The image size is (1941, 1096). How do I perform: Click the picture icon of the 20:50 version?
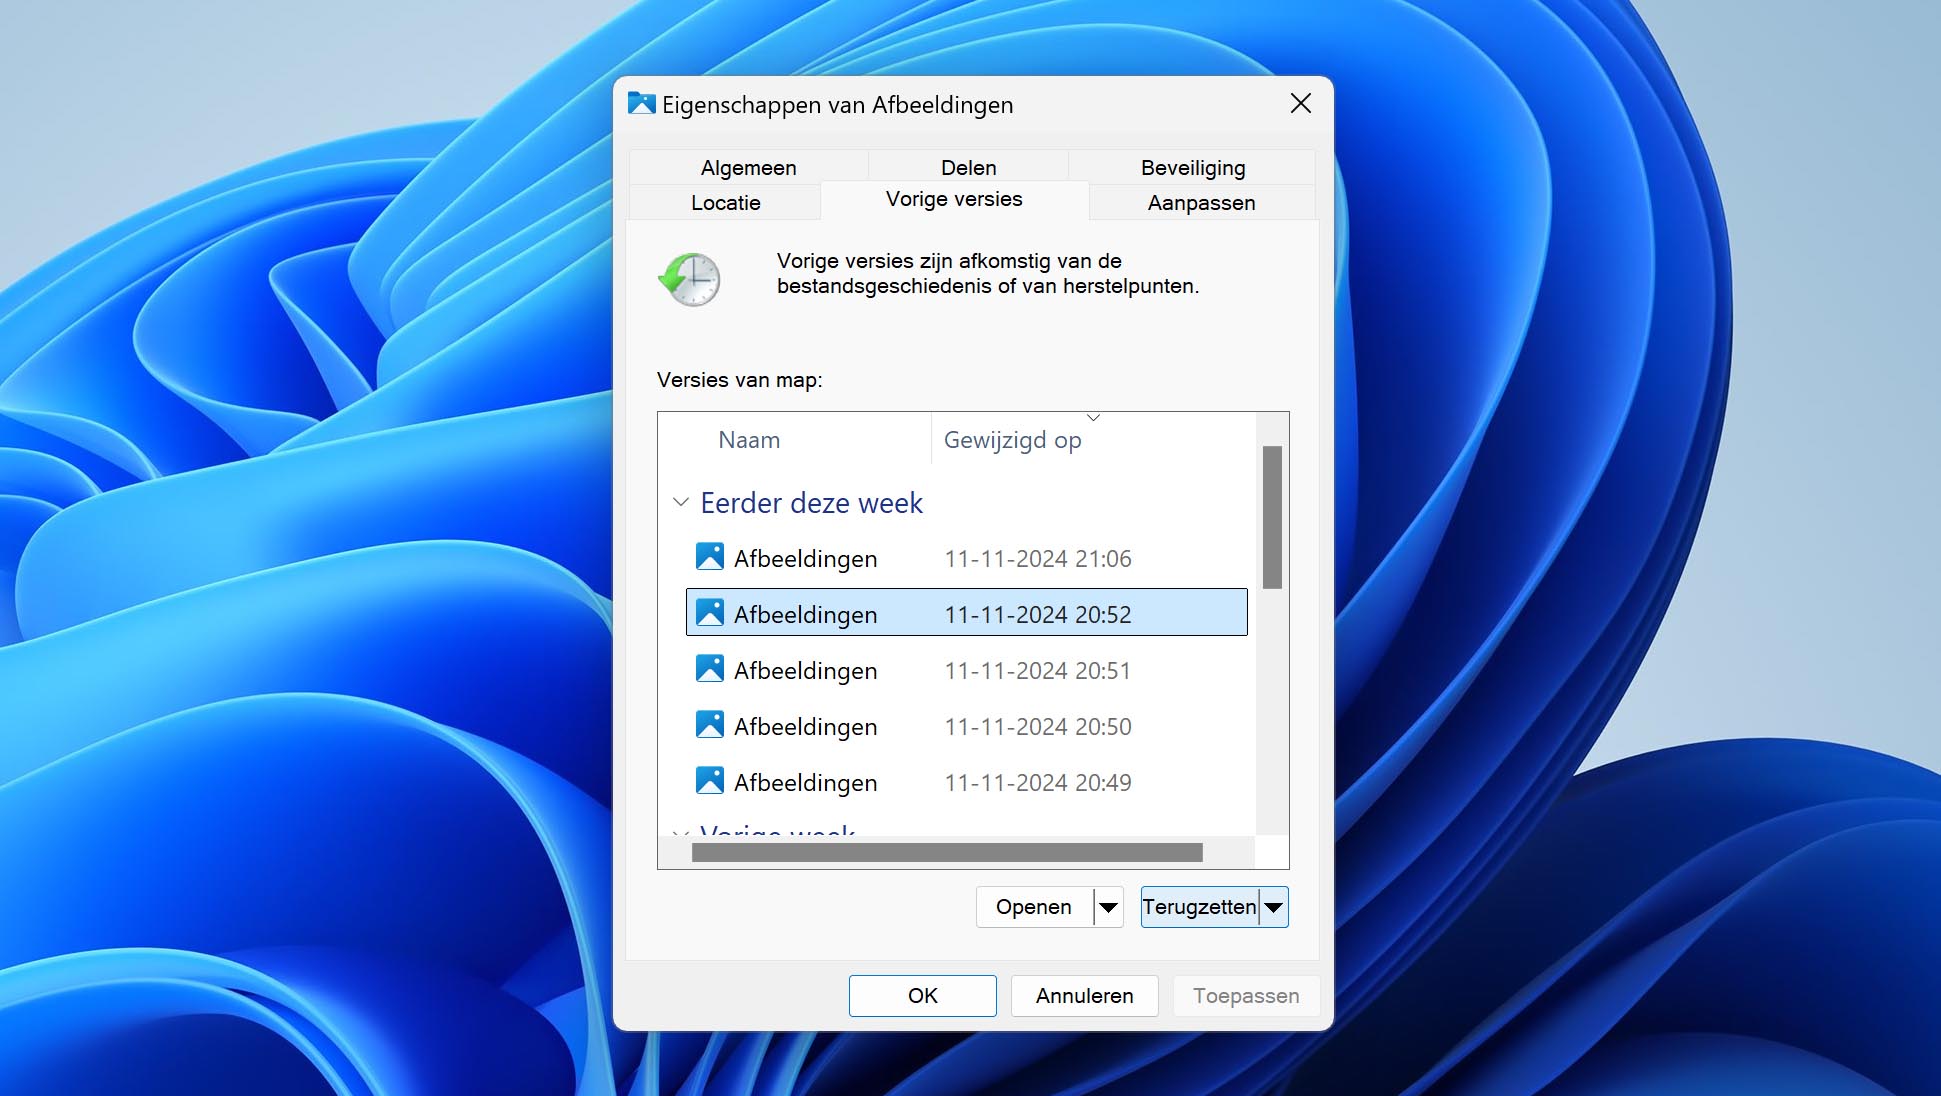[710, 725]
